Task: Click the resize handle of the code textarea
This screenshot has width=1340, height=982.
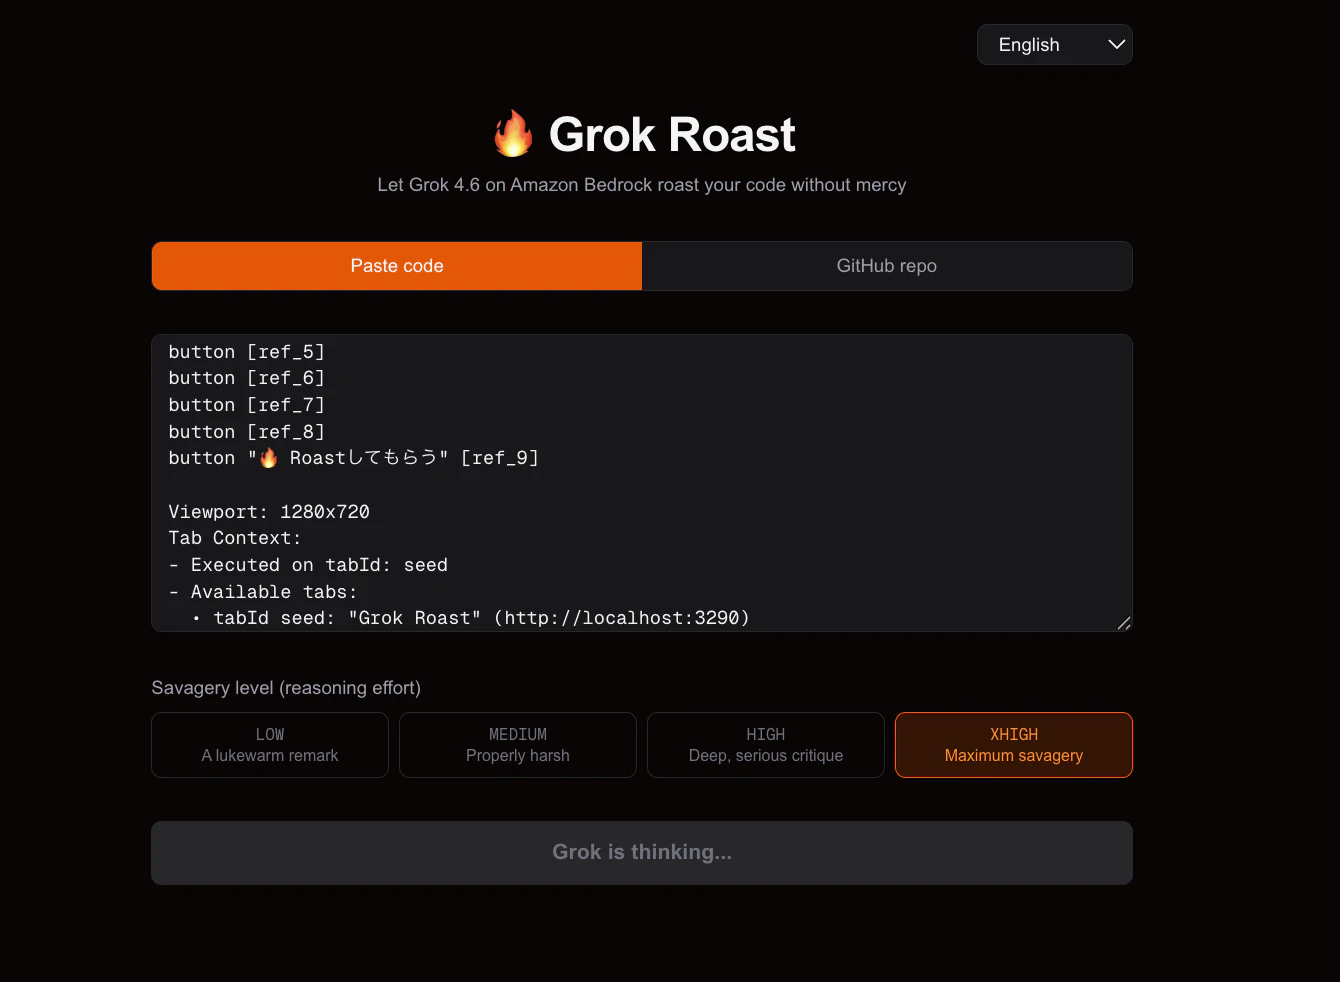Action: pyautogui.click(x=1124, y=623)
